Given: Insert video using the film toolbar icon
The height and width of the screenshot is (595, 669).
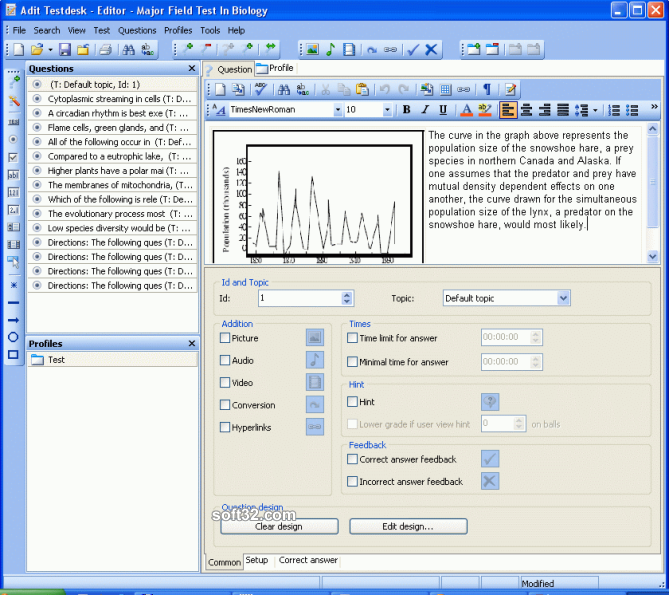Looking at the screenshot, I should coord(349,49).
